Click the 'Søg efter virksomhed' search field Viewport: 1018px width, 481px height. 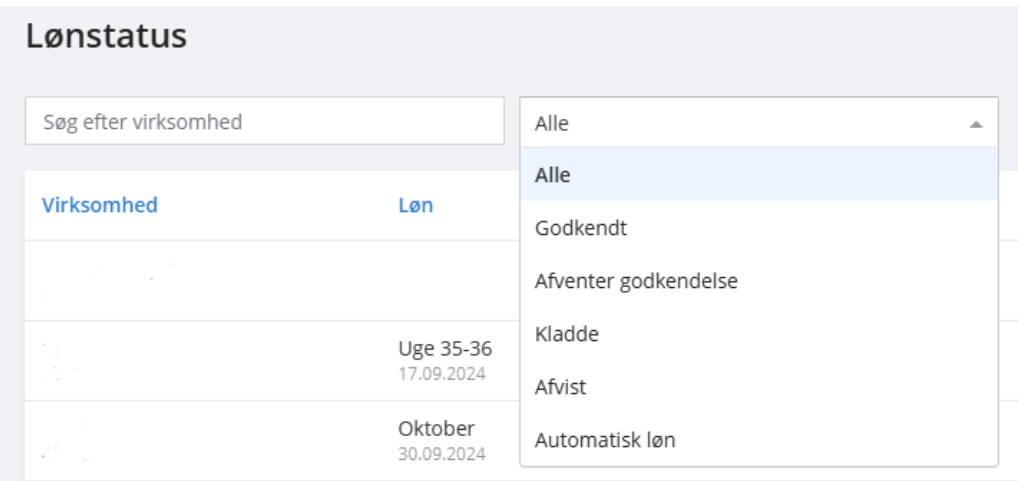(x=264, y=121)
